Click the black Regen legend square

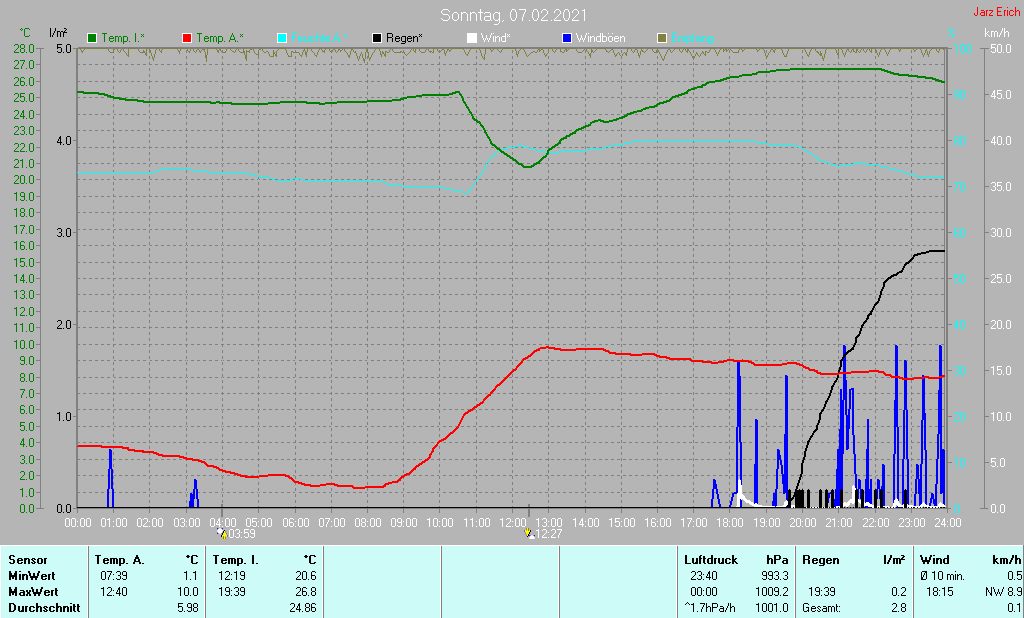376,38
